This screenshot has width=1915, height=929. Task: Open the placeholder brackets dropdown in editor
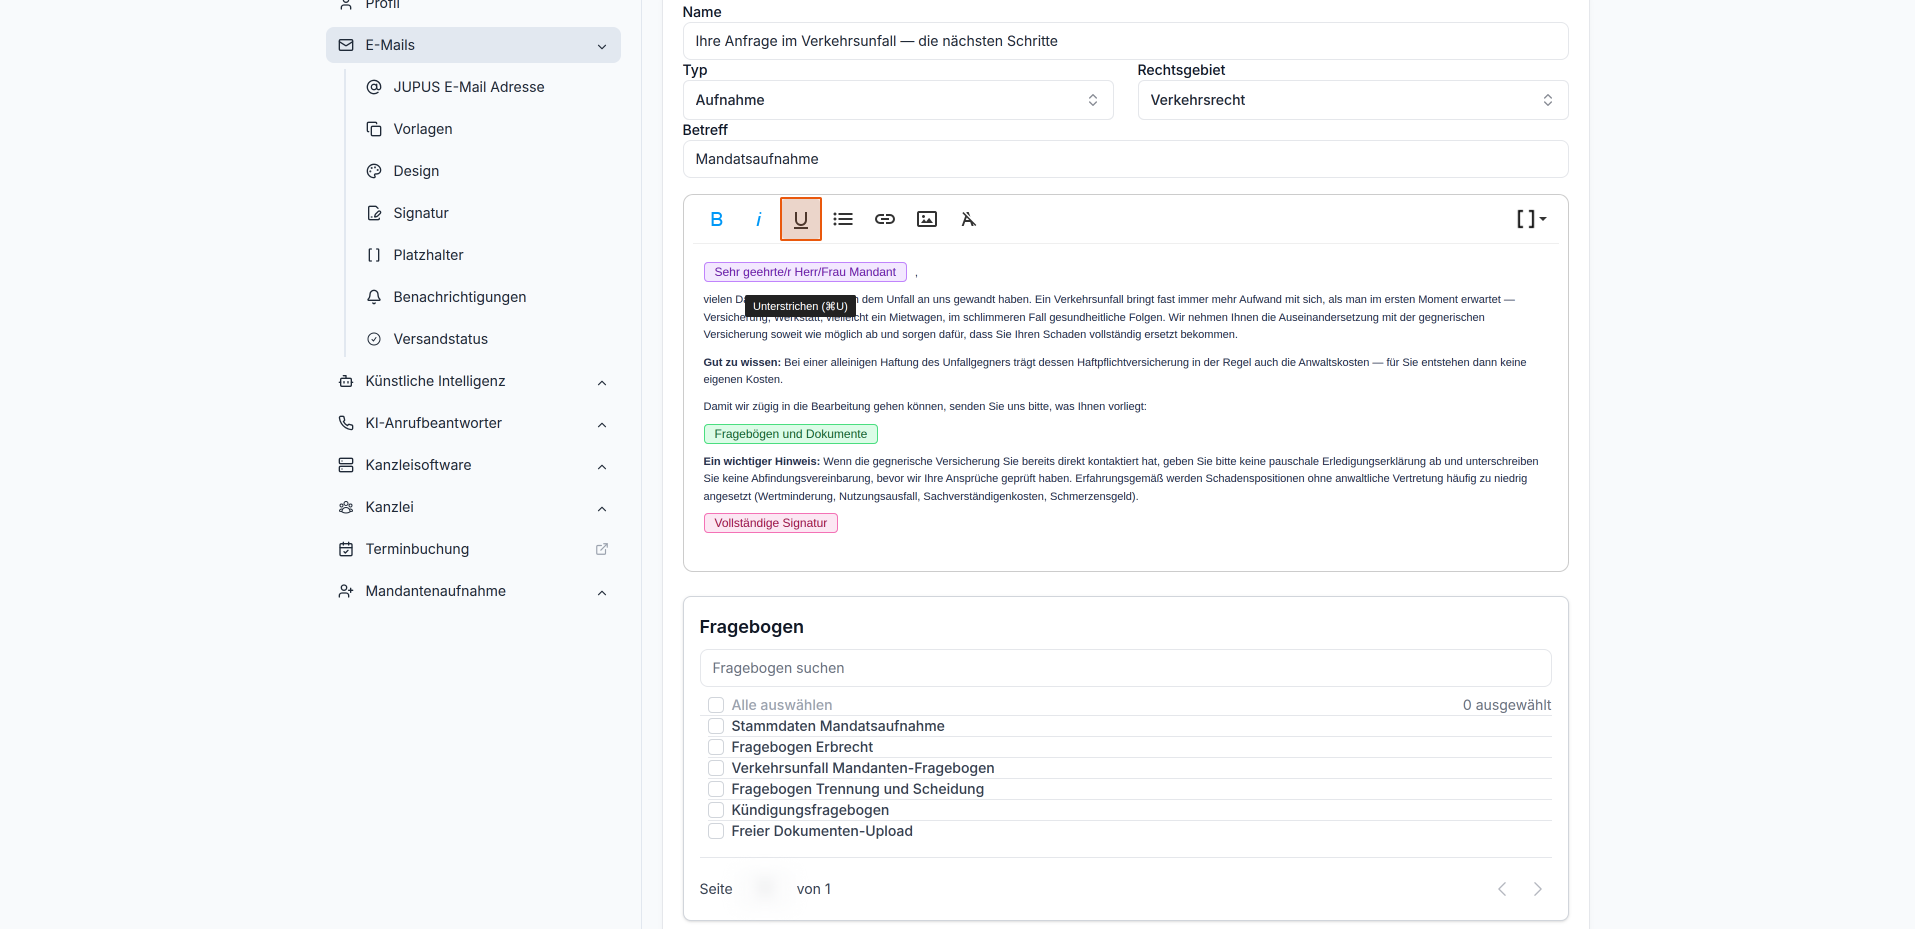click(1531, 219)
